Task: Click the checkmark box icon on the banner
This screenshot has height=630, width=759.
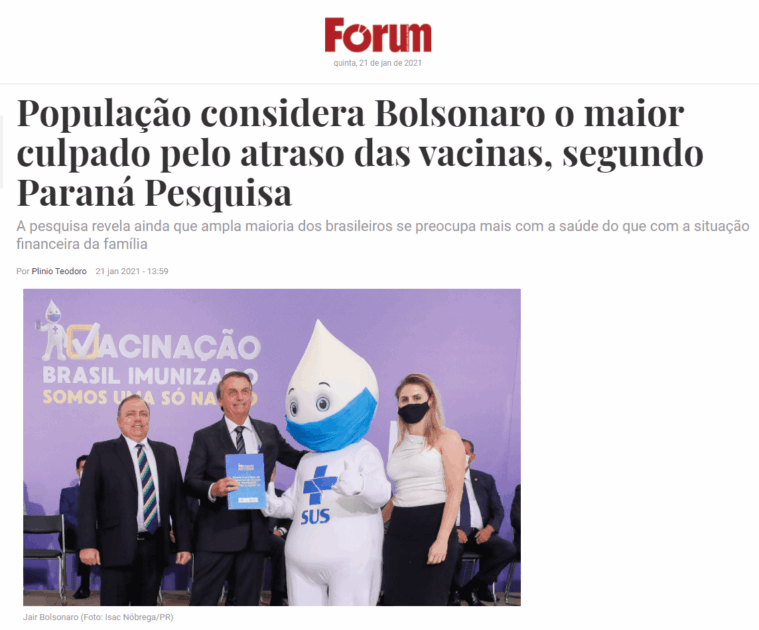Action: (x=83, y=341)
